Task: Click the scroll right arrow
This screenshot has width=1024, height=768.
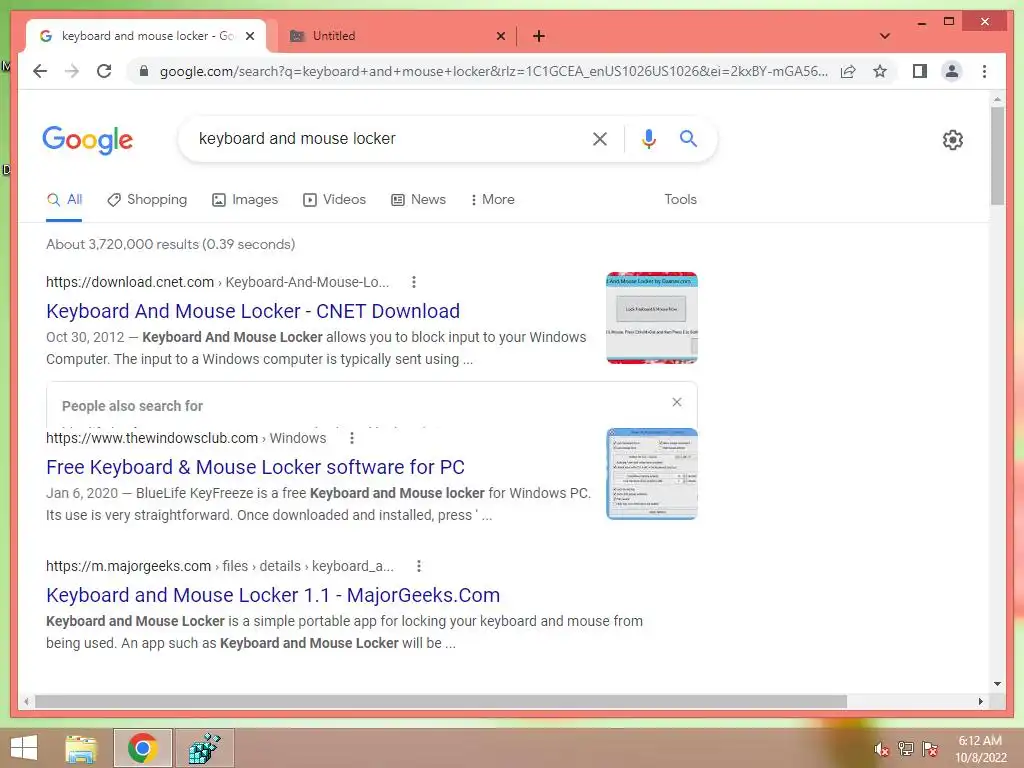Action: 980,701
